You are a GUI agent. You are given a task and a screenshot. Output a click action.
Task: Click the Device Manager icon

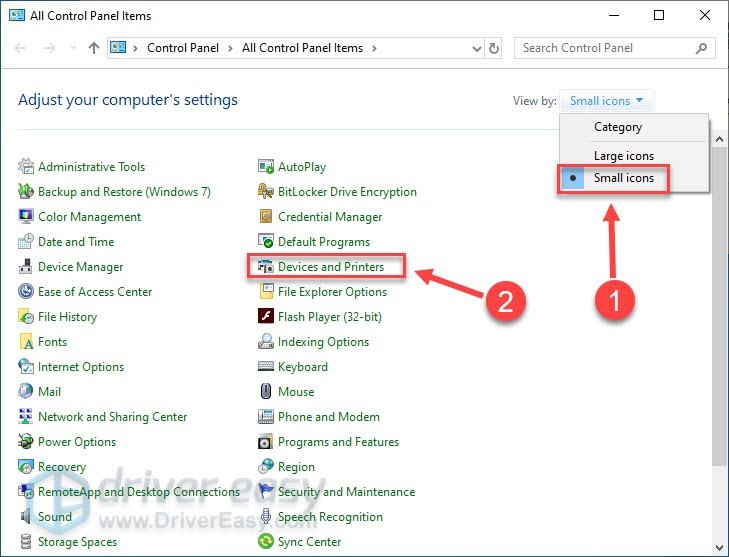point(26,267)
